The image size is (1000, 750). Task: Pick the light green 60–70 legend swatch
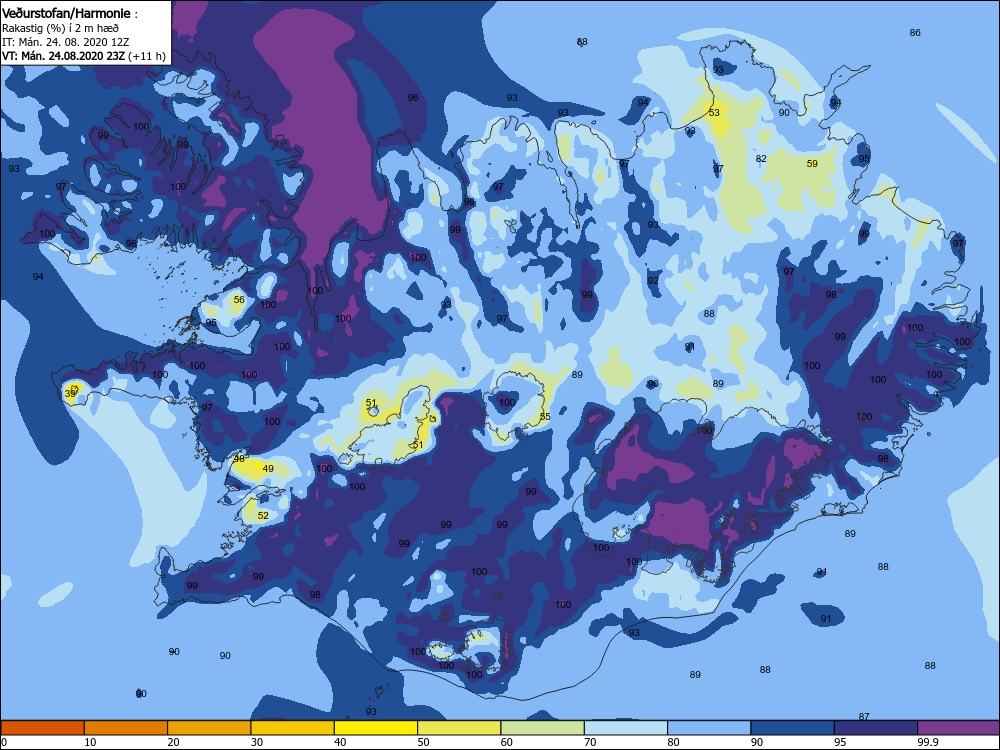[543, 728]
